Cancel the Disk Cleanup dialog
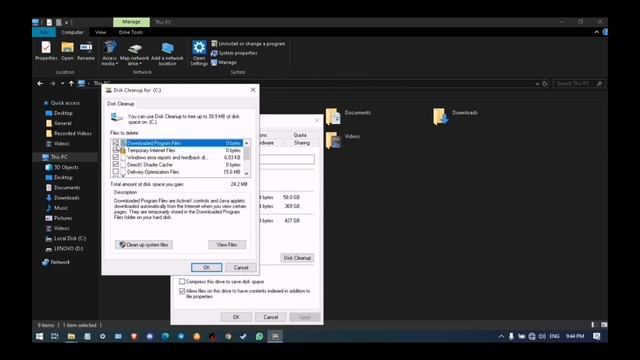The width and height of the screenshot is (640, 360). coord(241,267)
